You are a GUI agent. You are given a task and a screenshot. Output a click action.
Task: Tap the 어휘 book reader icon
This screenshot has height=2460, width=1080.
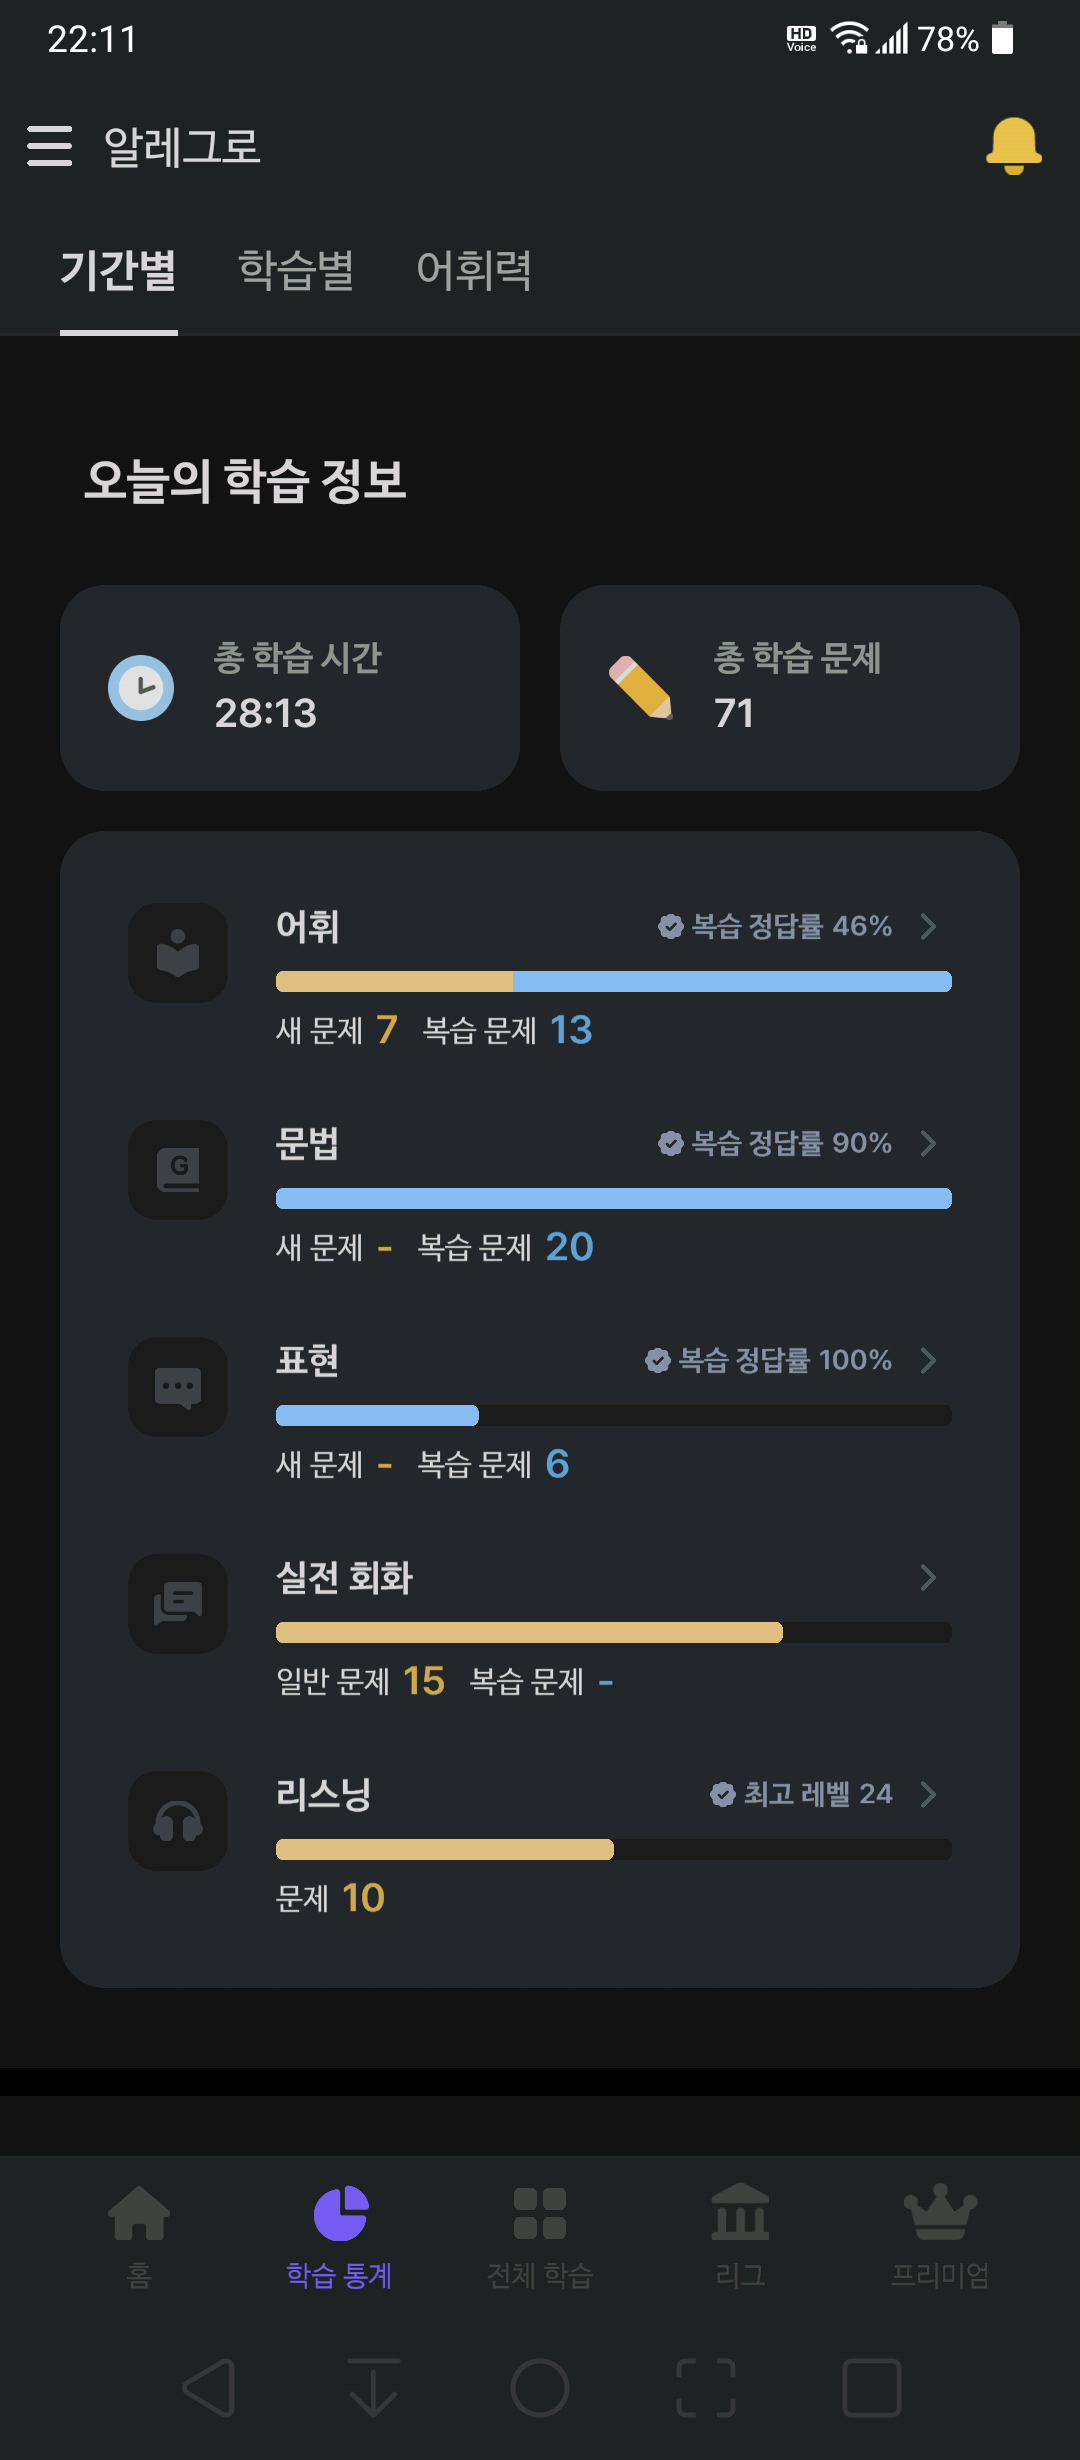[x=178, y=953]
